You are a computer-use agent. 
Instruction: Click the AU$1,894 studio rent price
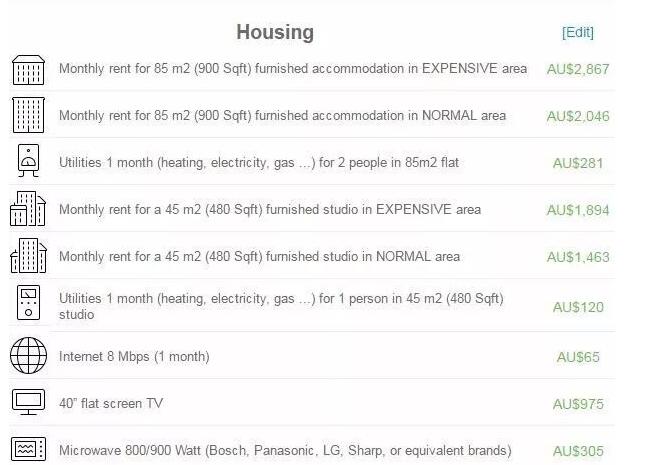(577, 210)
